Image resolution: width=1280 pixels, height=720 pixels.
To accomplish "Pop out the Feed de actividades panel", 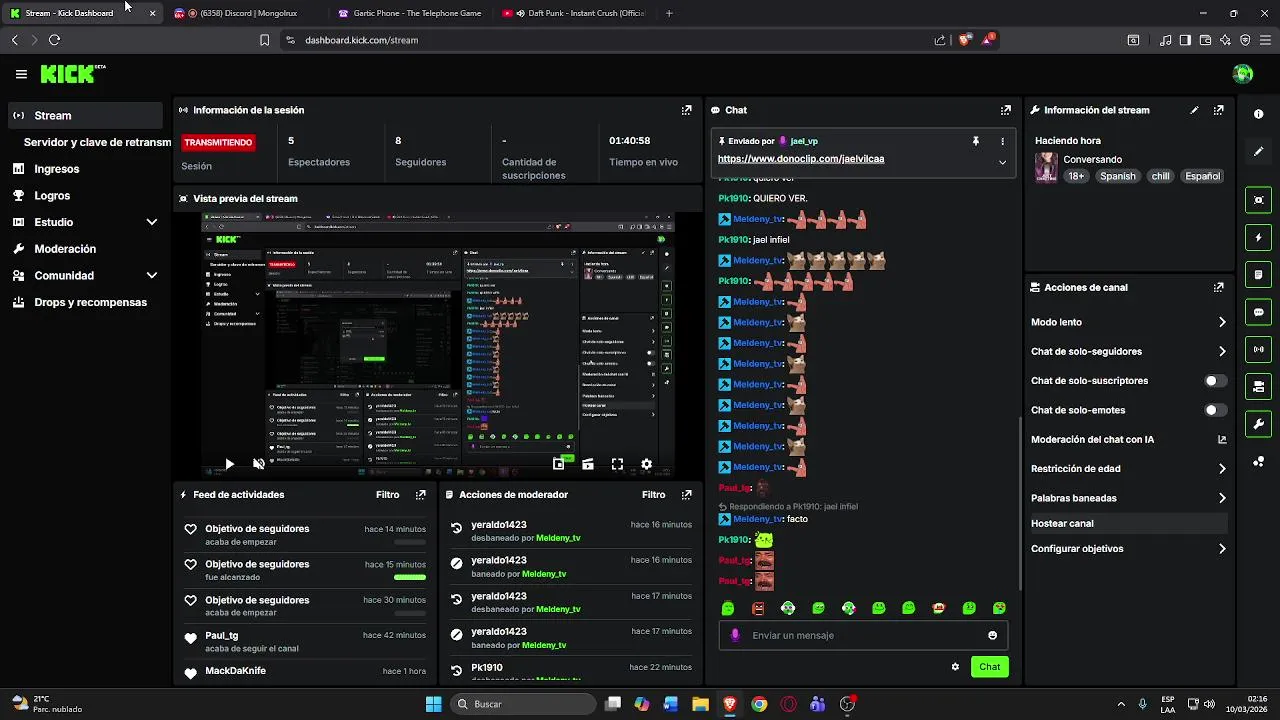I will pos(420,495).
